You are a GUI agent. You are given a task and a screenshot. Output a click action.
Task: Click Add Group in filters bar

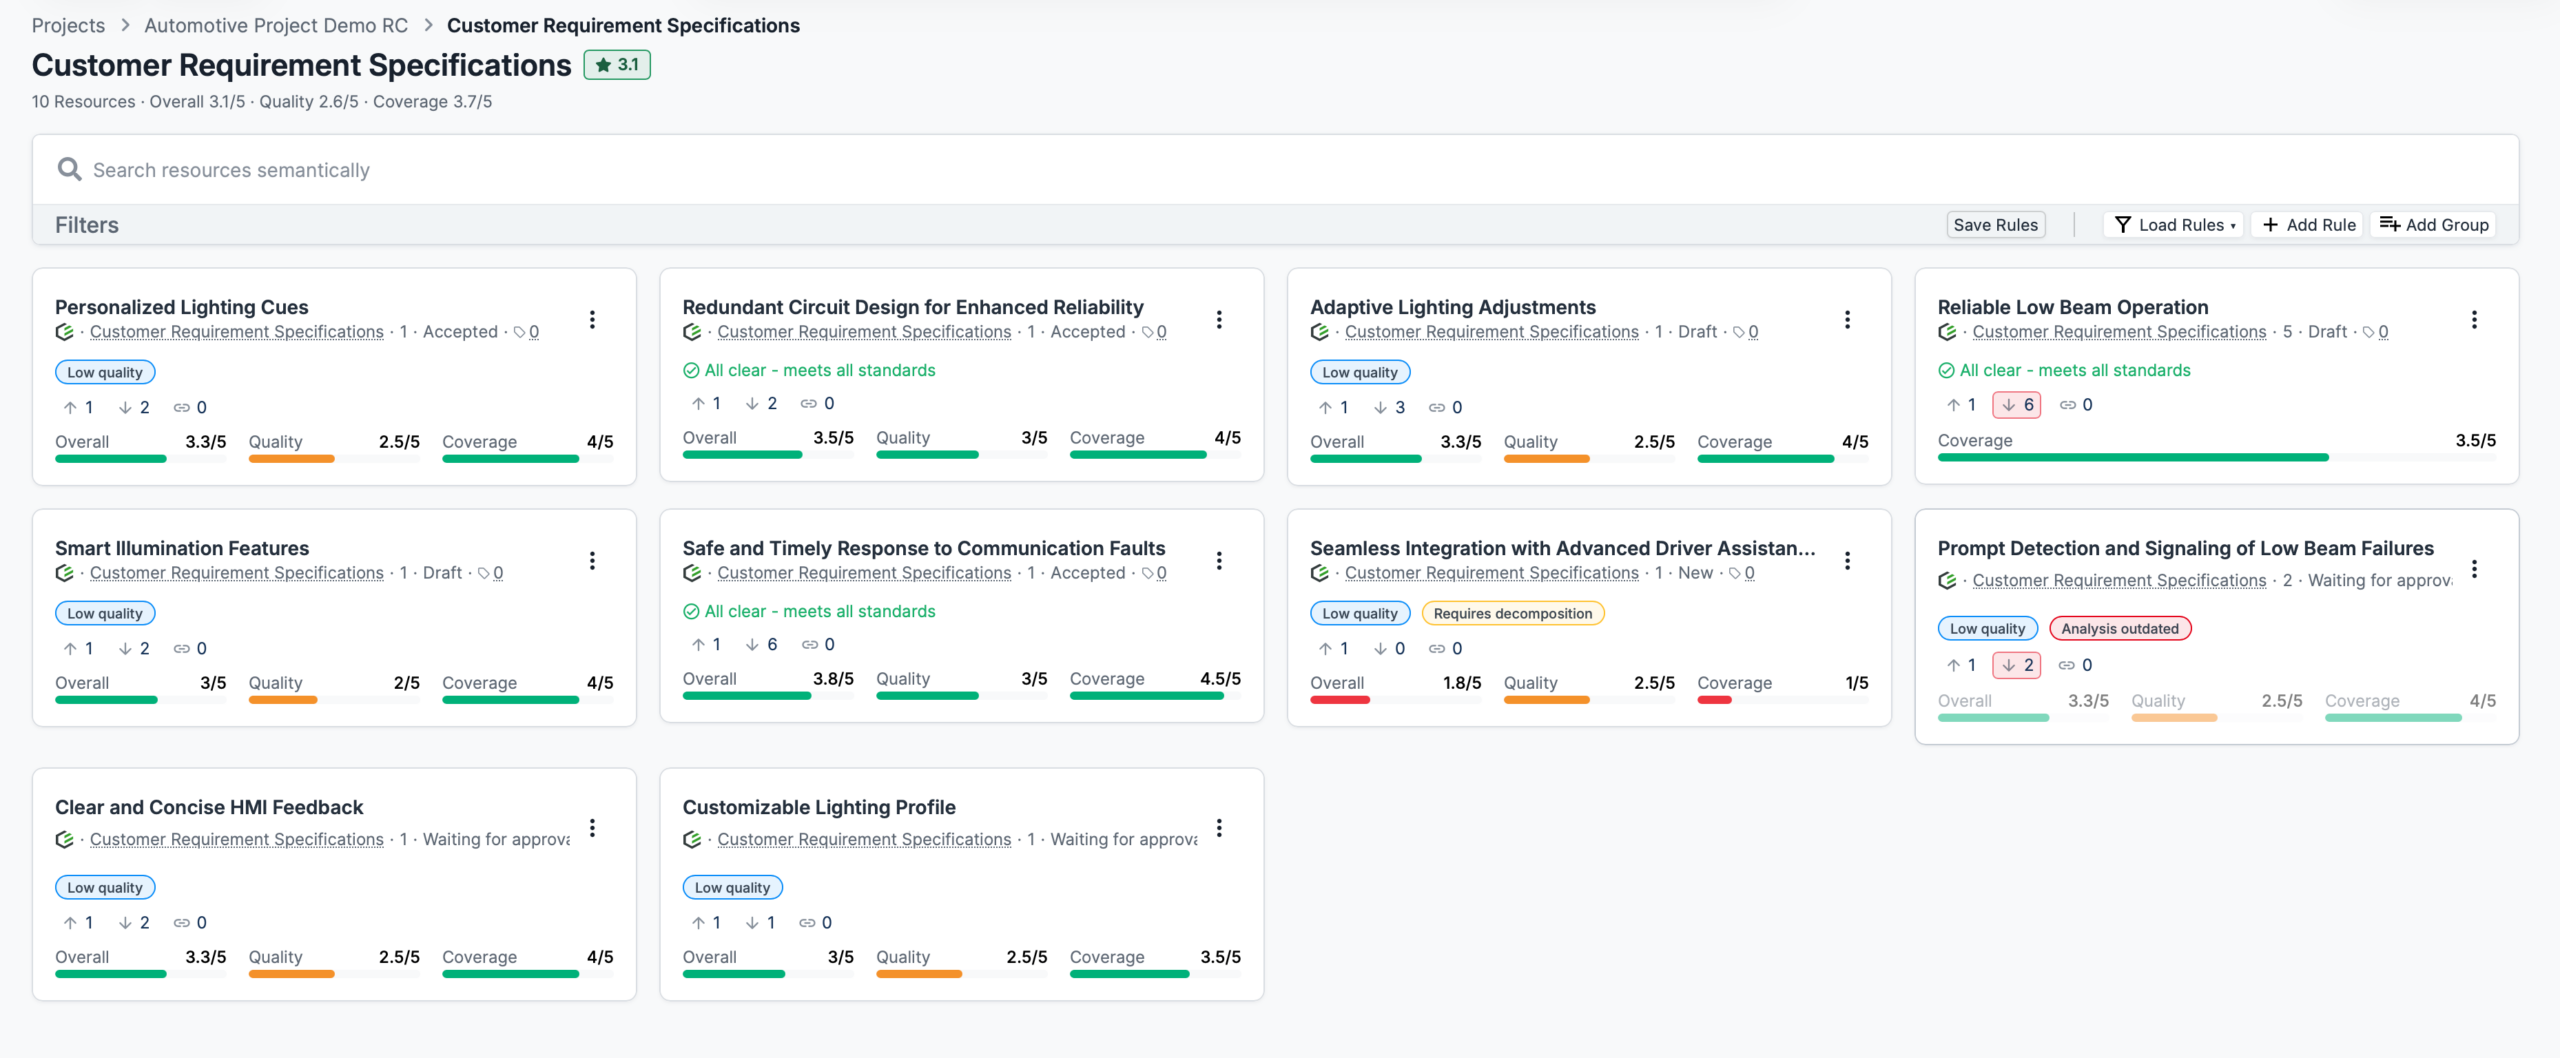2434,225
